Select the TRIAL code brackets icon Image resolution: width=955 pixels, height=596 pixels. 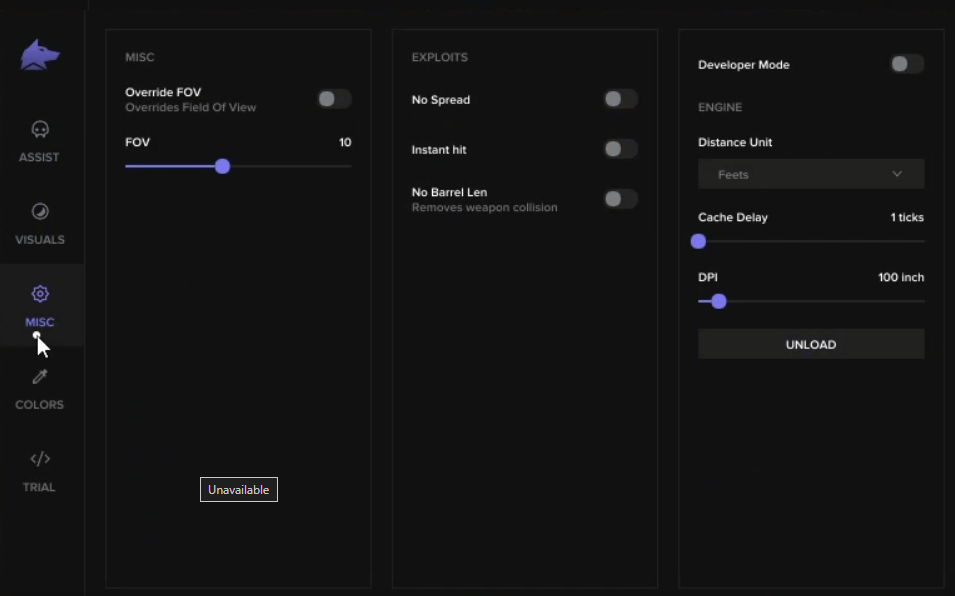click(x=40, y=458)
